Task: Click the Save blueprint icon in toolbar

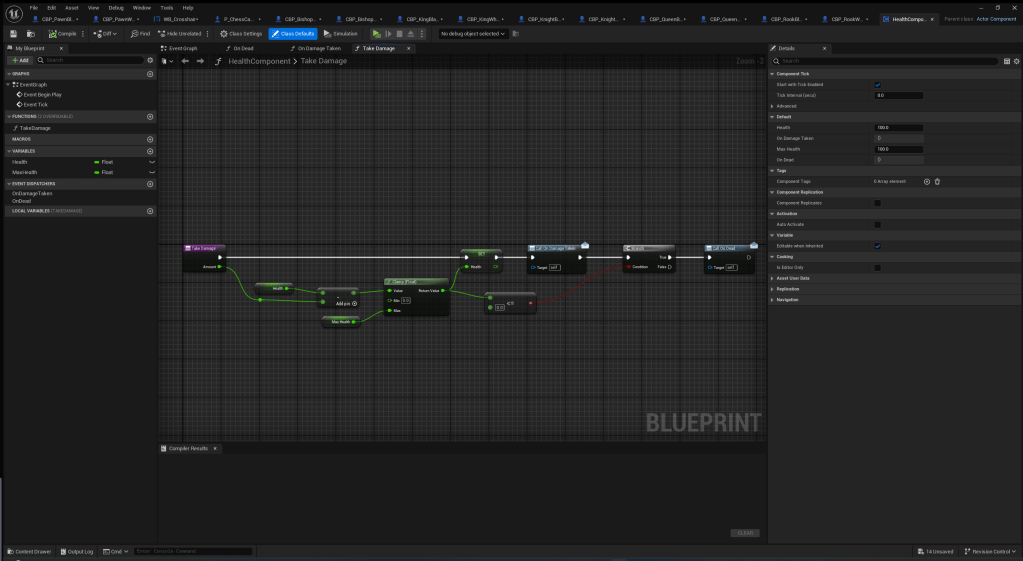Action: point(14,34)
